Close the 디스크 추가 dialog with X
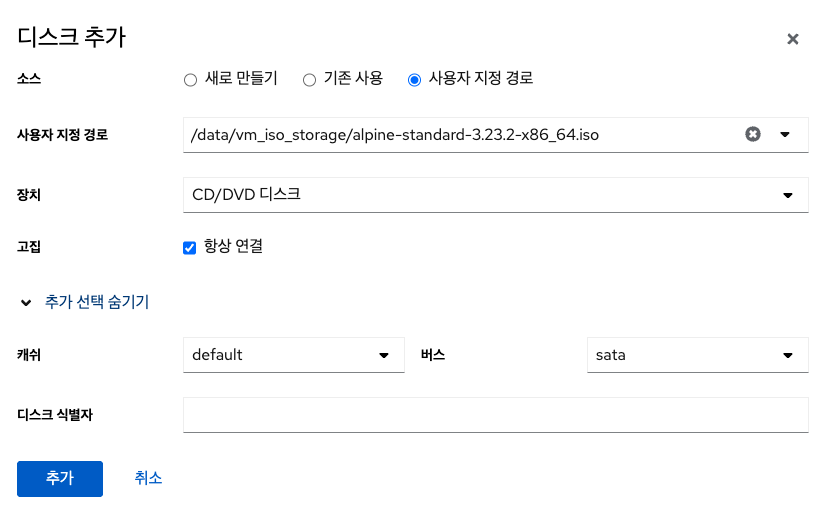The width and height of the screenshot is (825, 519). (792, 39)
